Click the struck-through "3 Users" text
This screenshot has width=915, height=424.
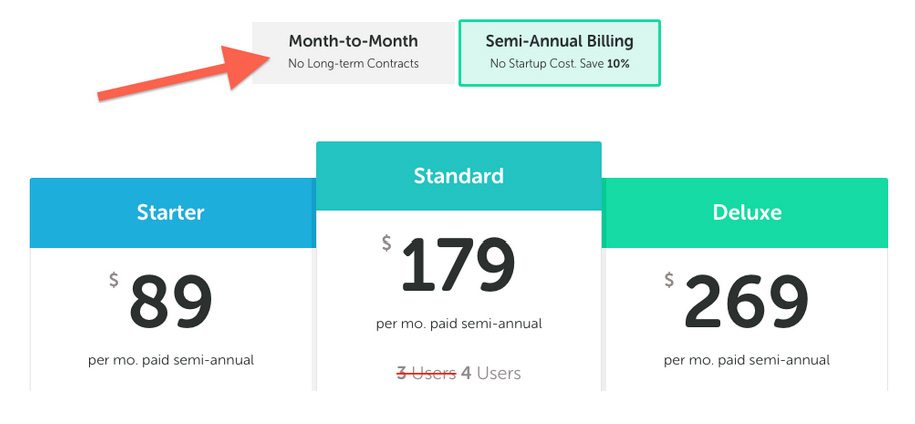(426, 373)
